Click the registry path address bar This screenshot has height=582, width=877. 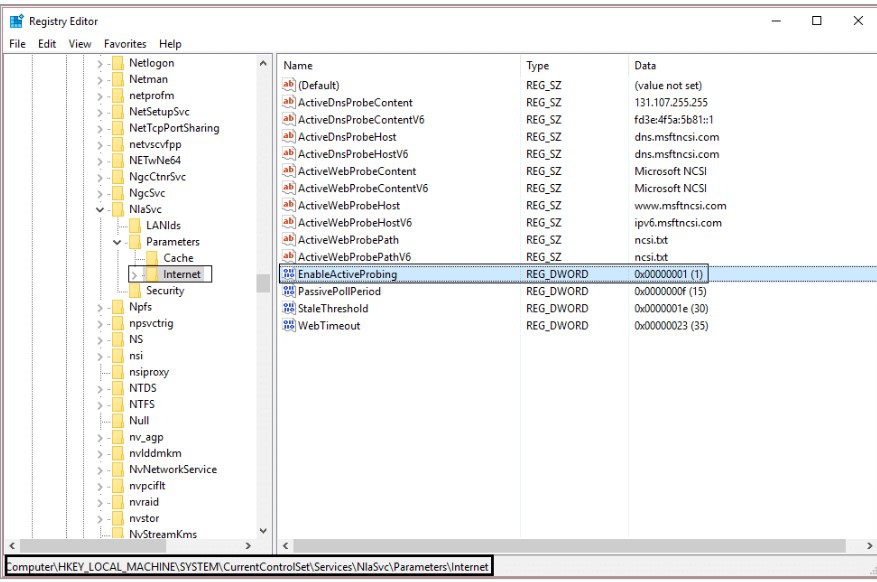coord(249,566)
